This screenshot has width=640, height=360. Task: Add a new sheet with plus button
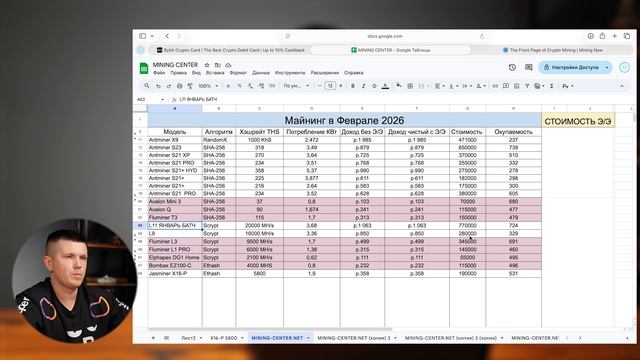tap(153, 338)
